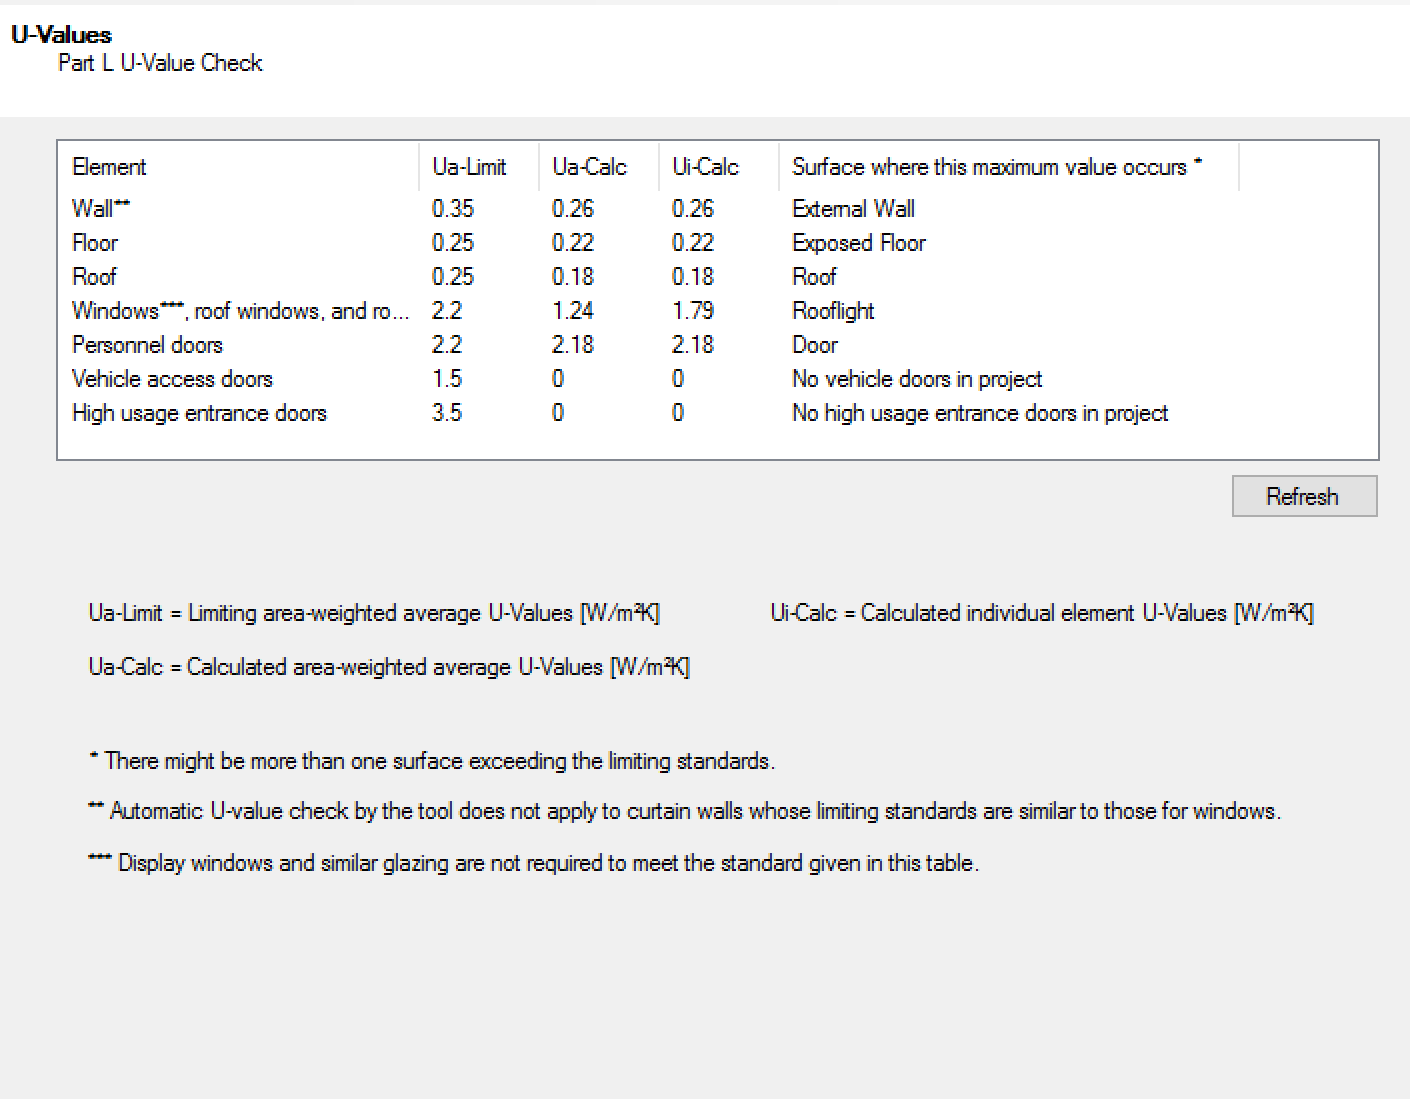The width and height of the screenshot is (1410, 1099).
Task: Click the Ua-Limit column header
Action: pyautogui.click(x=479, y=167)
